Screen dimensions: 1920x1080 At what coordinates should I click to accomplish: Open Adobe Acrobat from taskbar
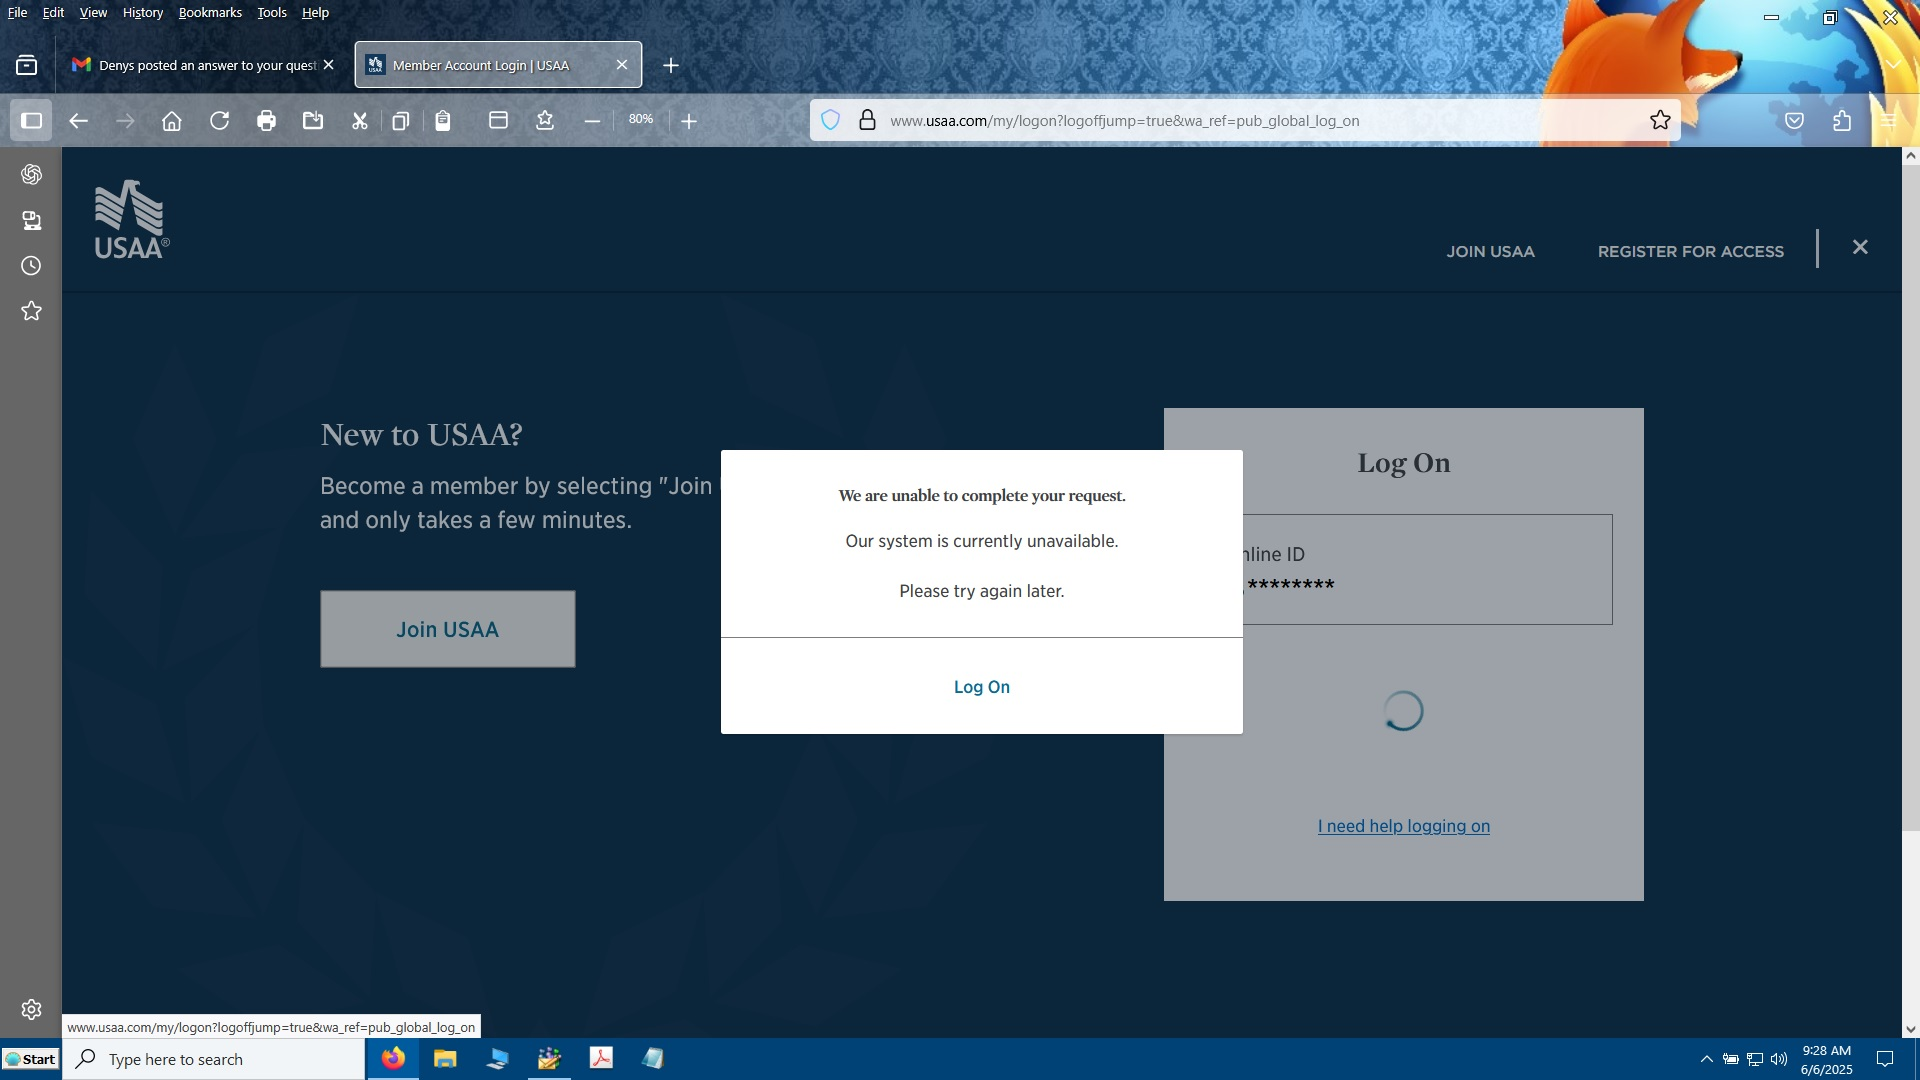coord(601,1058)
